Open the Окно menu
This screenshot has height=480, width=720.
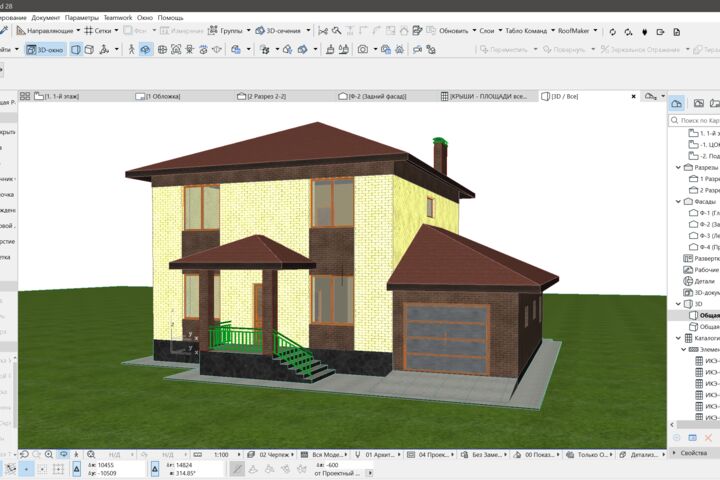click(x=145, y=17)
